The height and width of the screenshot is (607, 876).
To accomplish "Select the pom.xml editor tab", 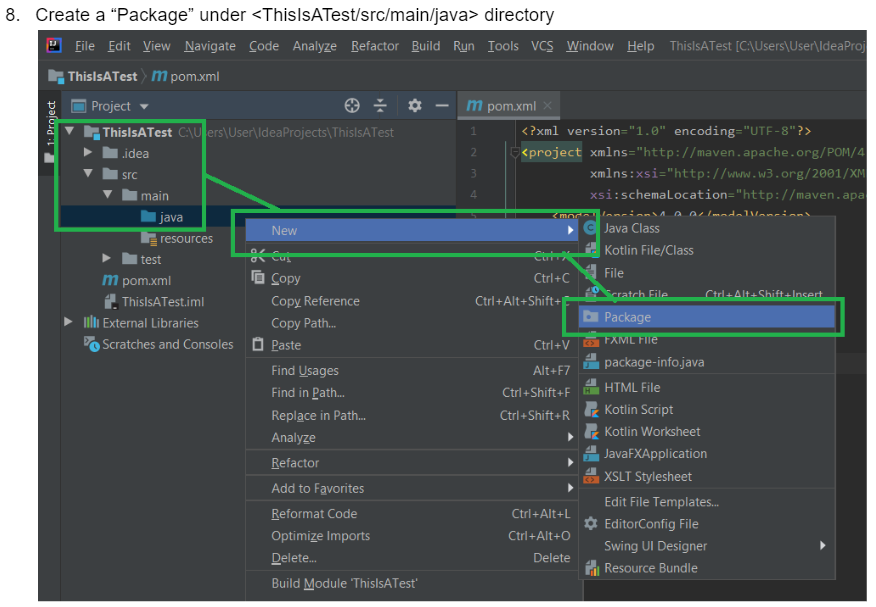I will click(x=508, y=106).
